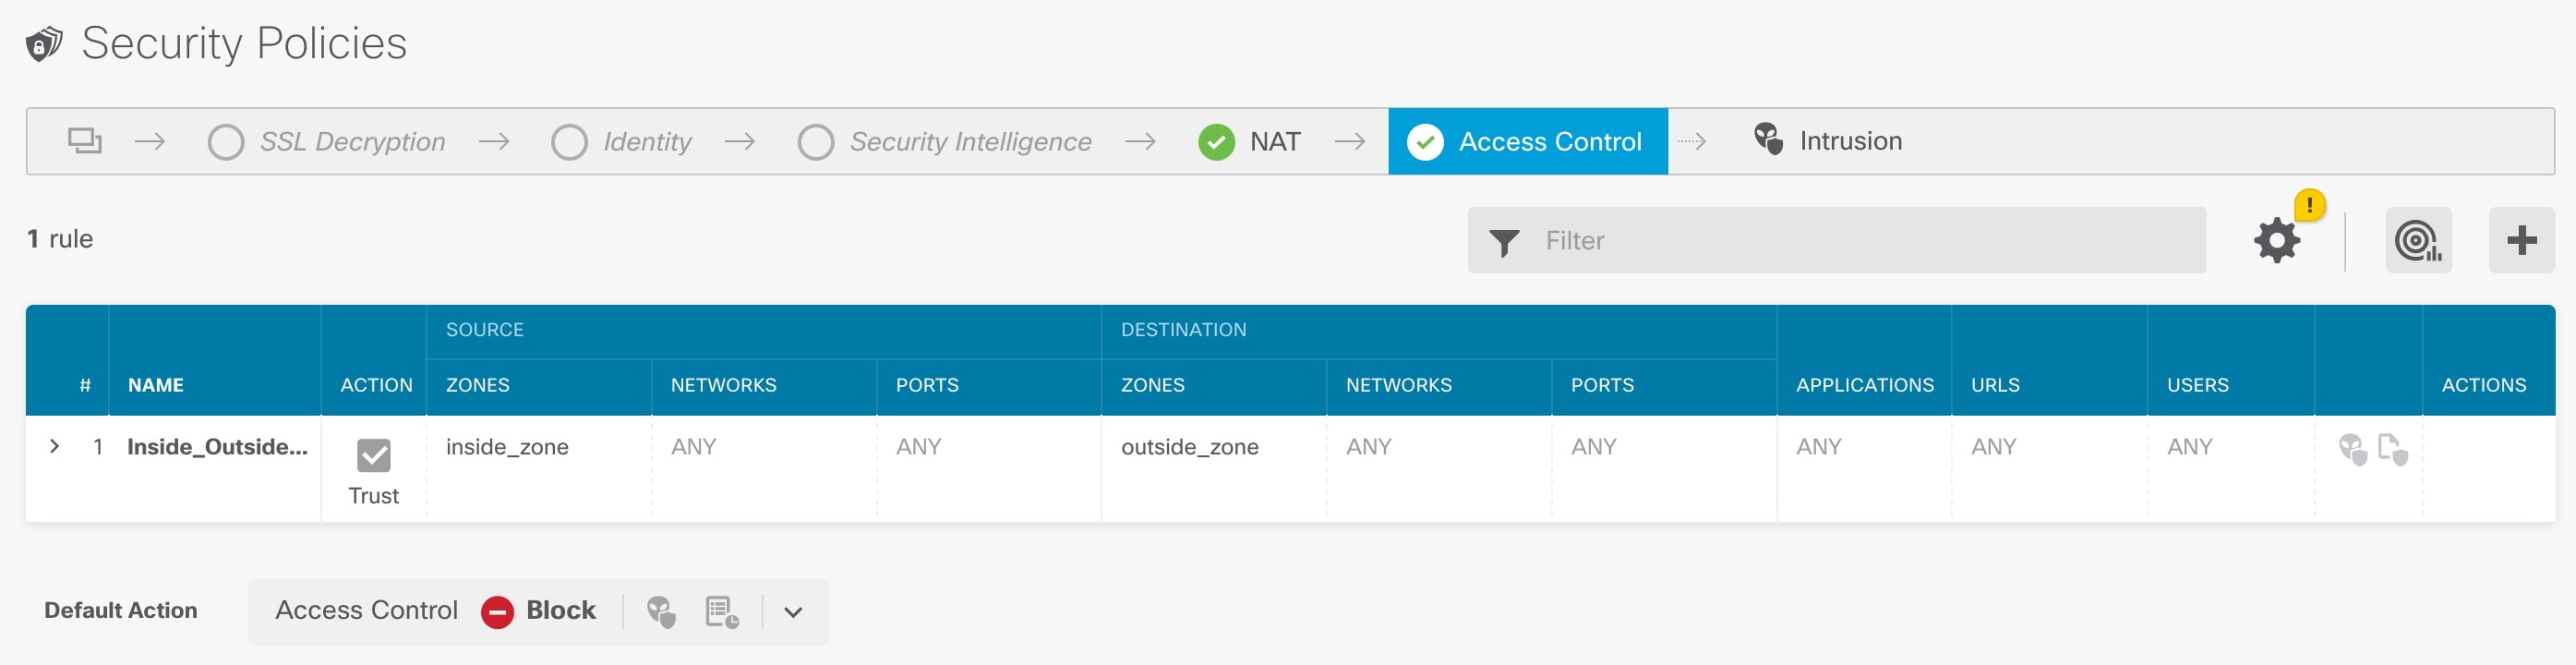Open the access rule hit counts icon

click(2417, 241)
